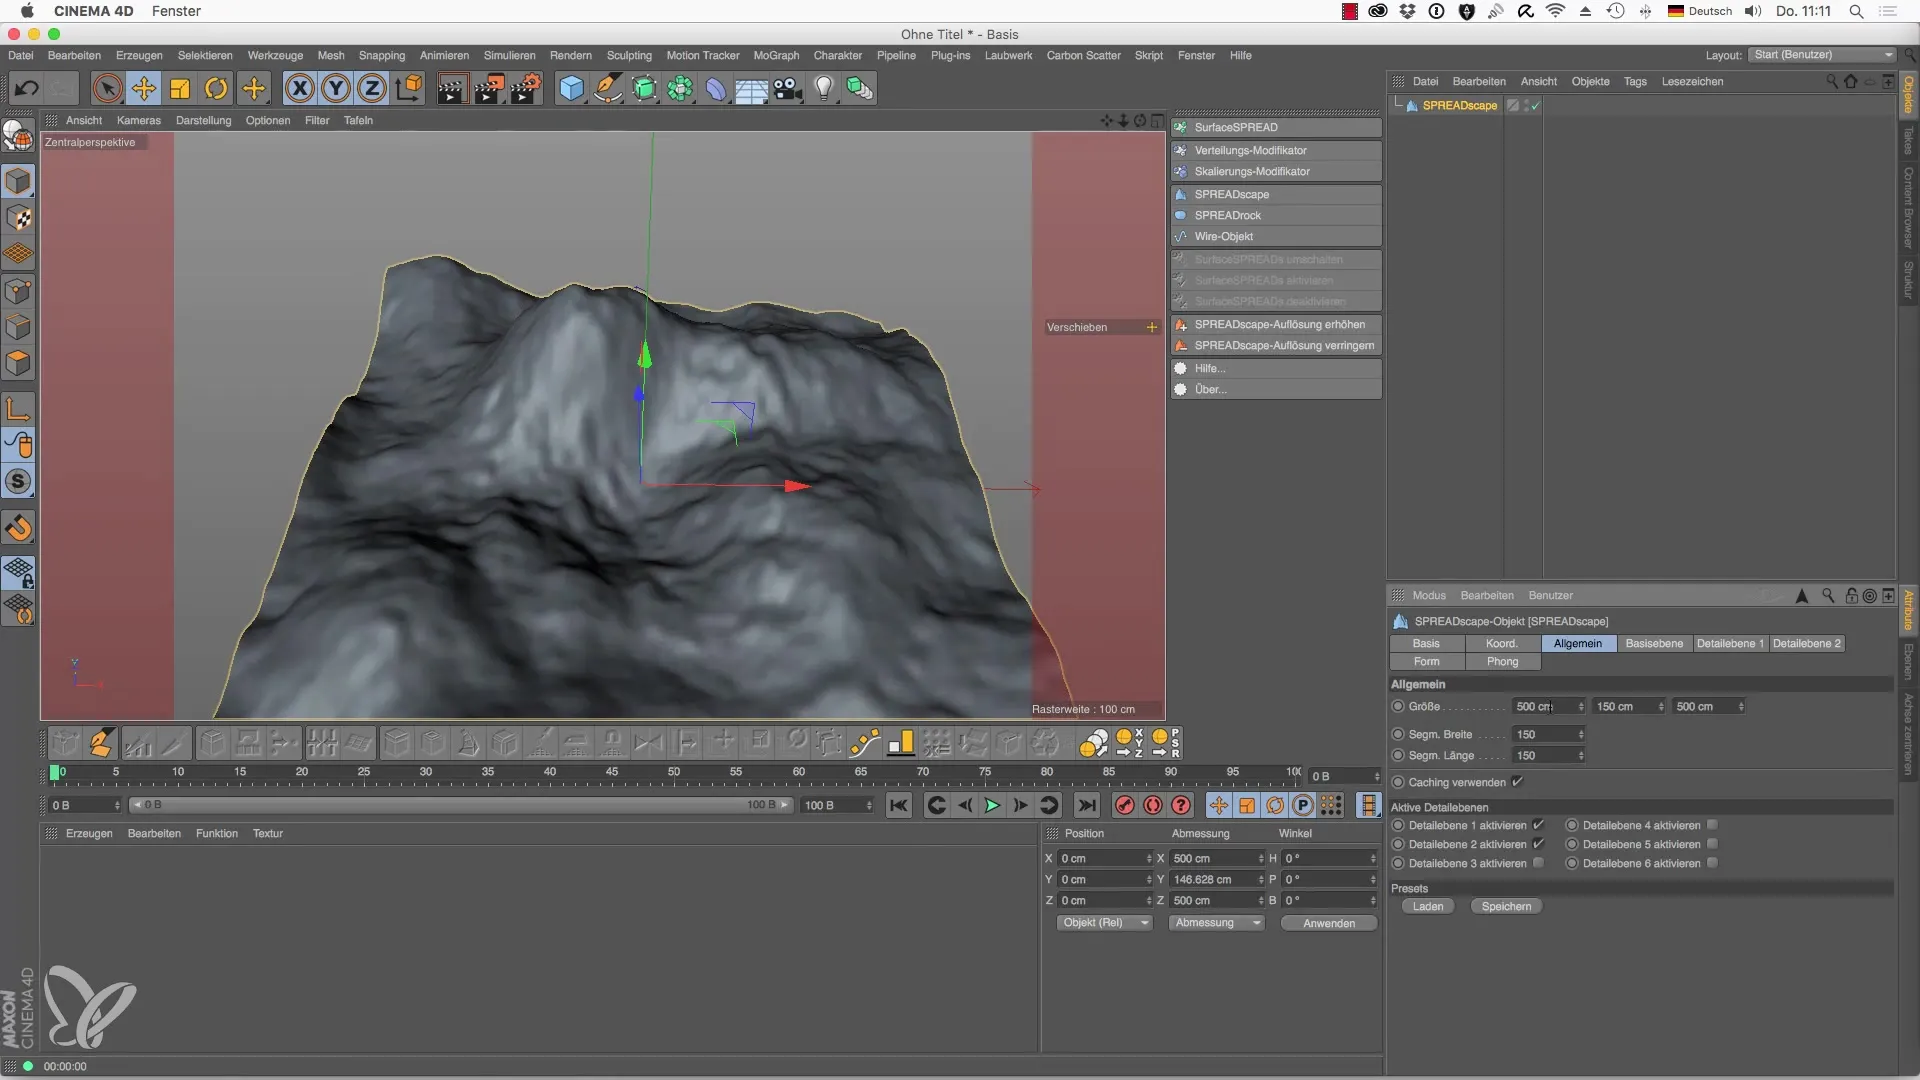
Task: Toggle the Z axis lock icon
Action: point(372,88)
